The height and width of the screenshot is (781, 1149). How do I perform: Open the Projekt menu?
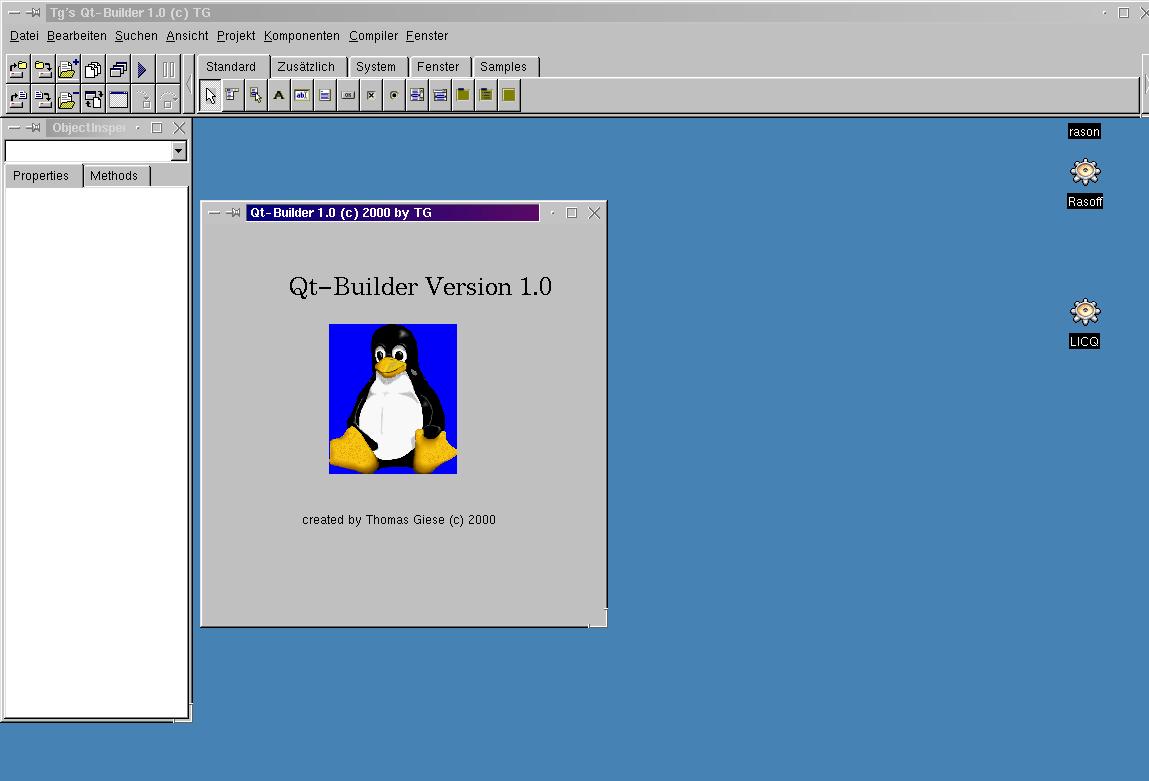(x=236, y=36)
